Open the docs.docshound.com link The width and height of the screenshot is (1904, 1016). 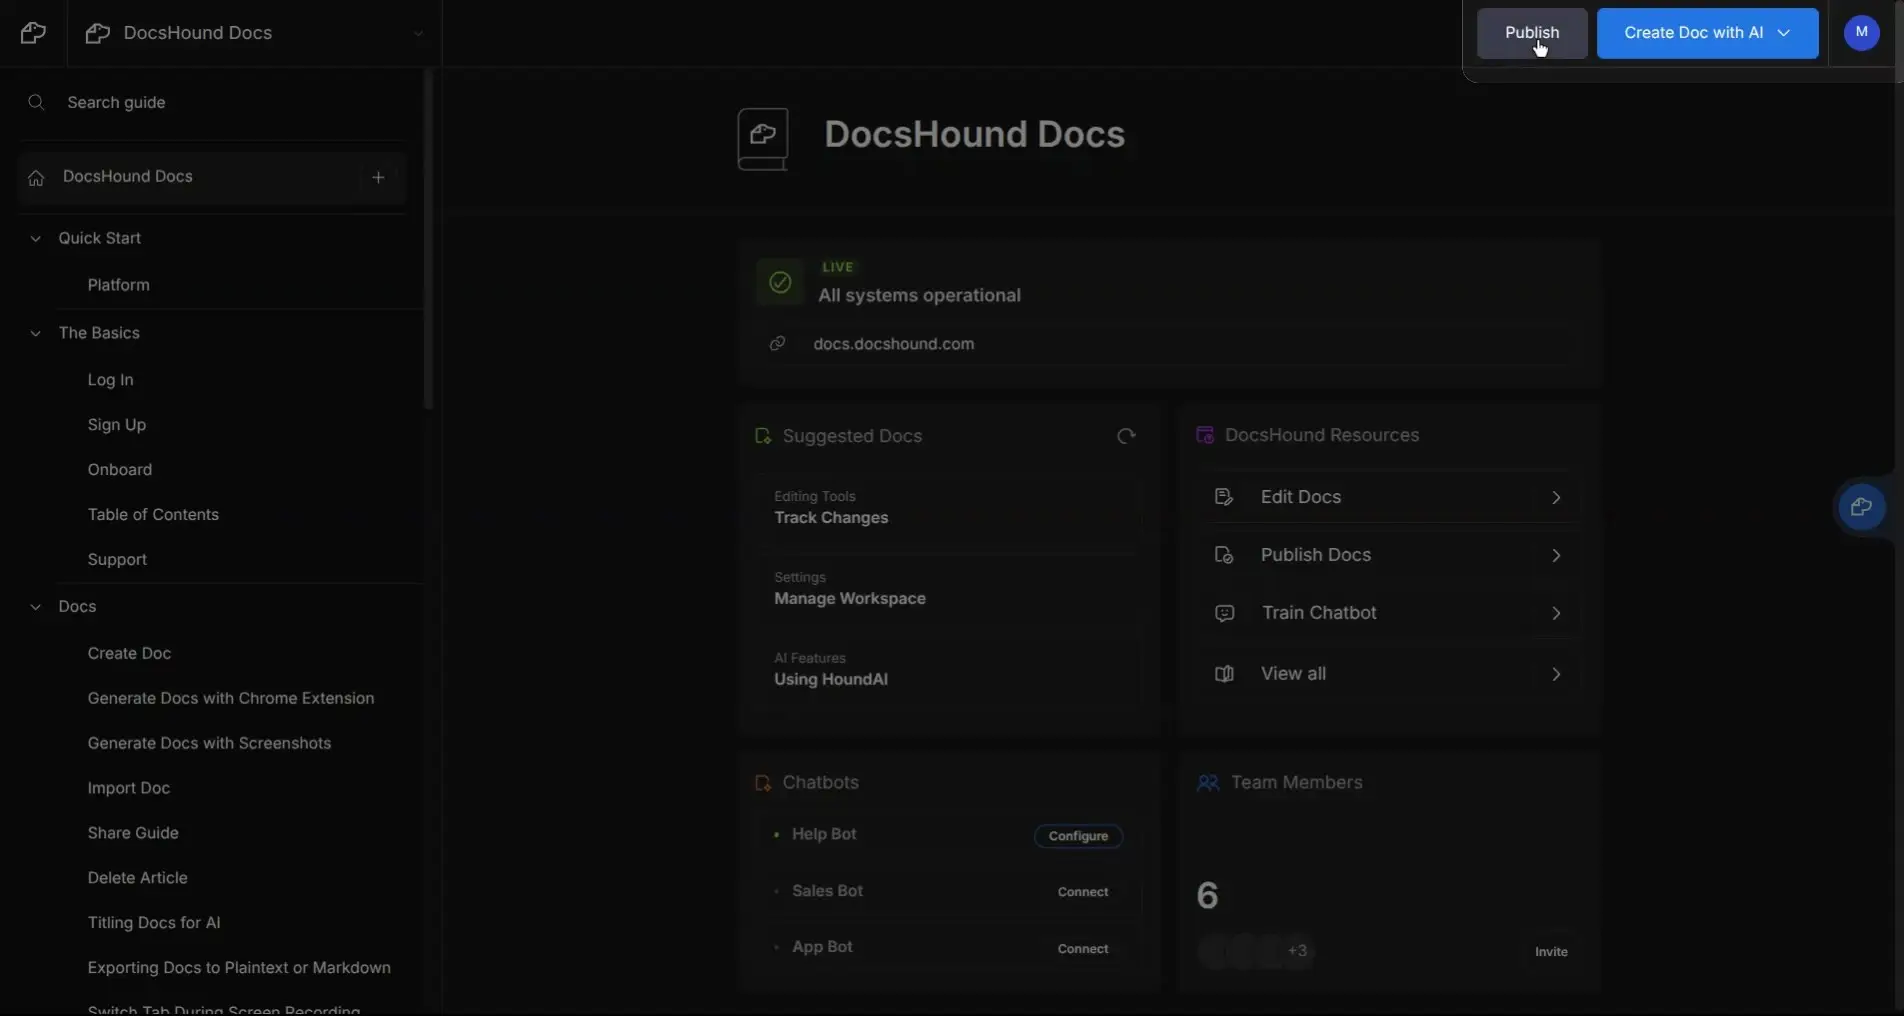point(893,344)
